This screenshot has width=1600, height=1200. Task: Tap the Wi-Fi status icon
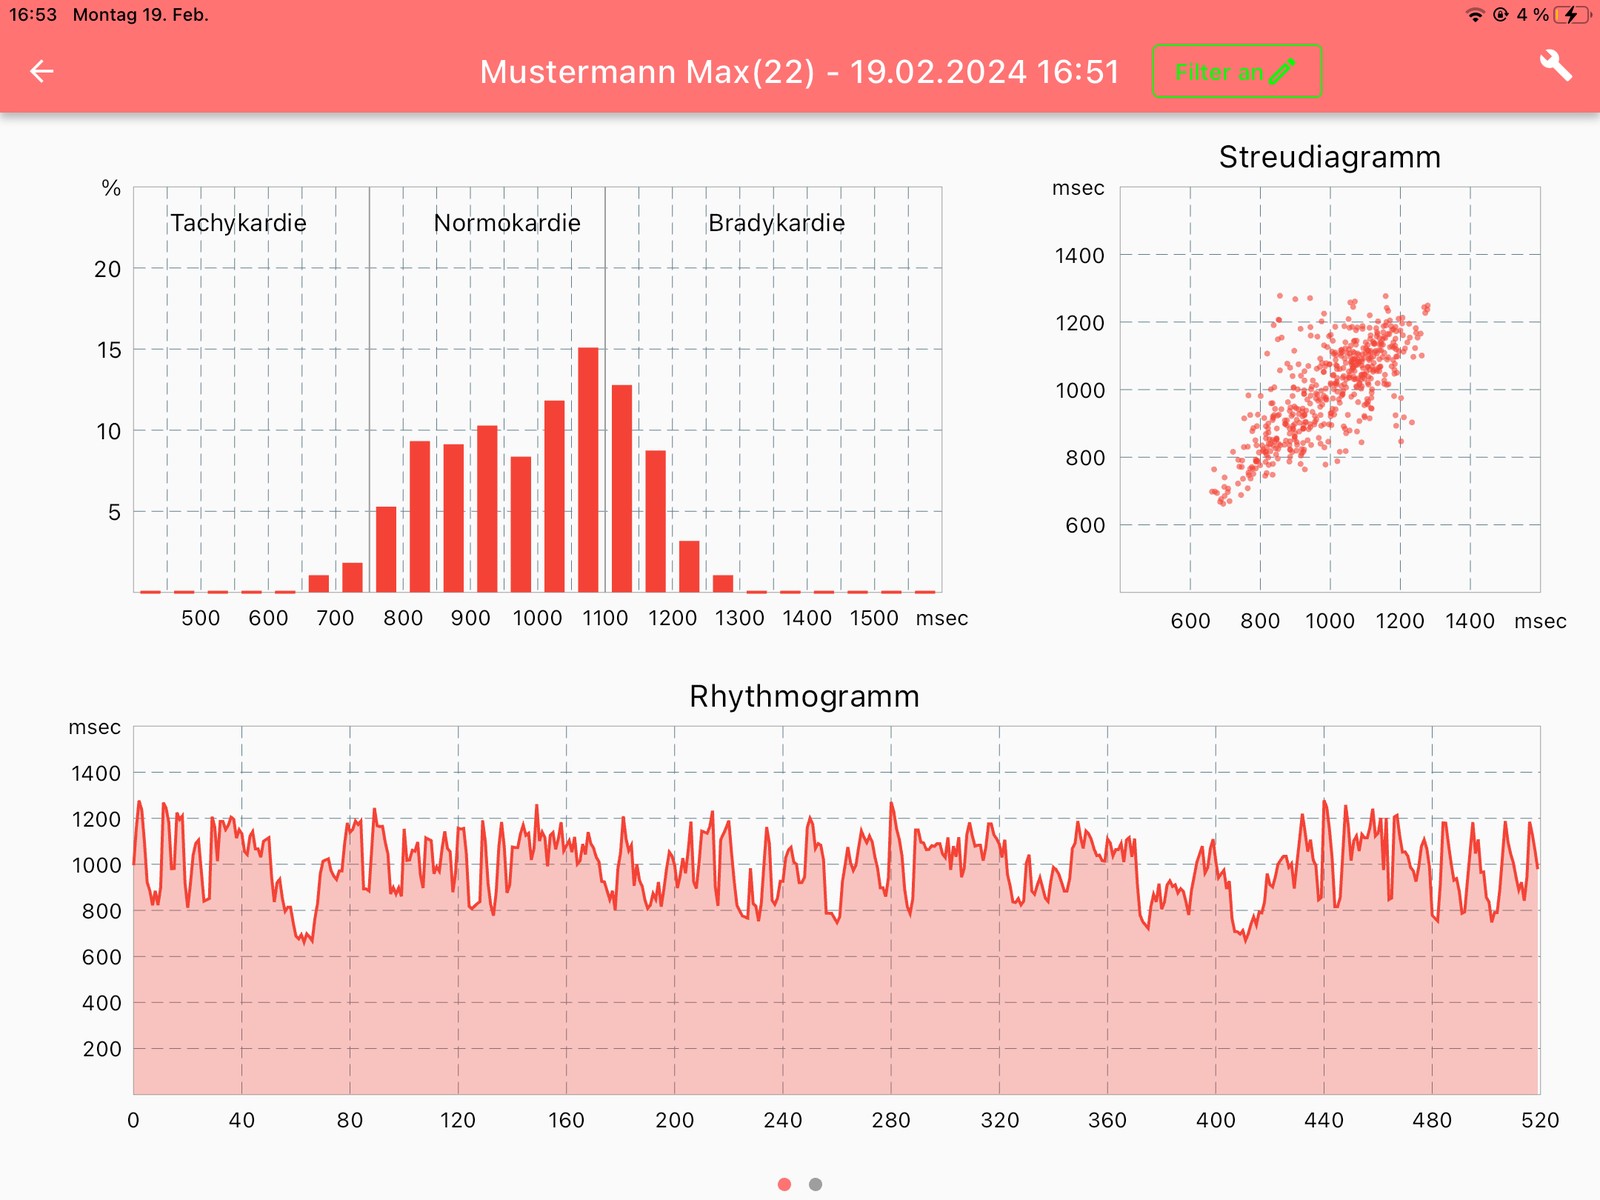click(1475, 15)
